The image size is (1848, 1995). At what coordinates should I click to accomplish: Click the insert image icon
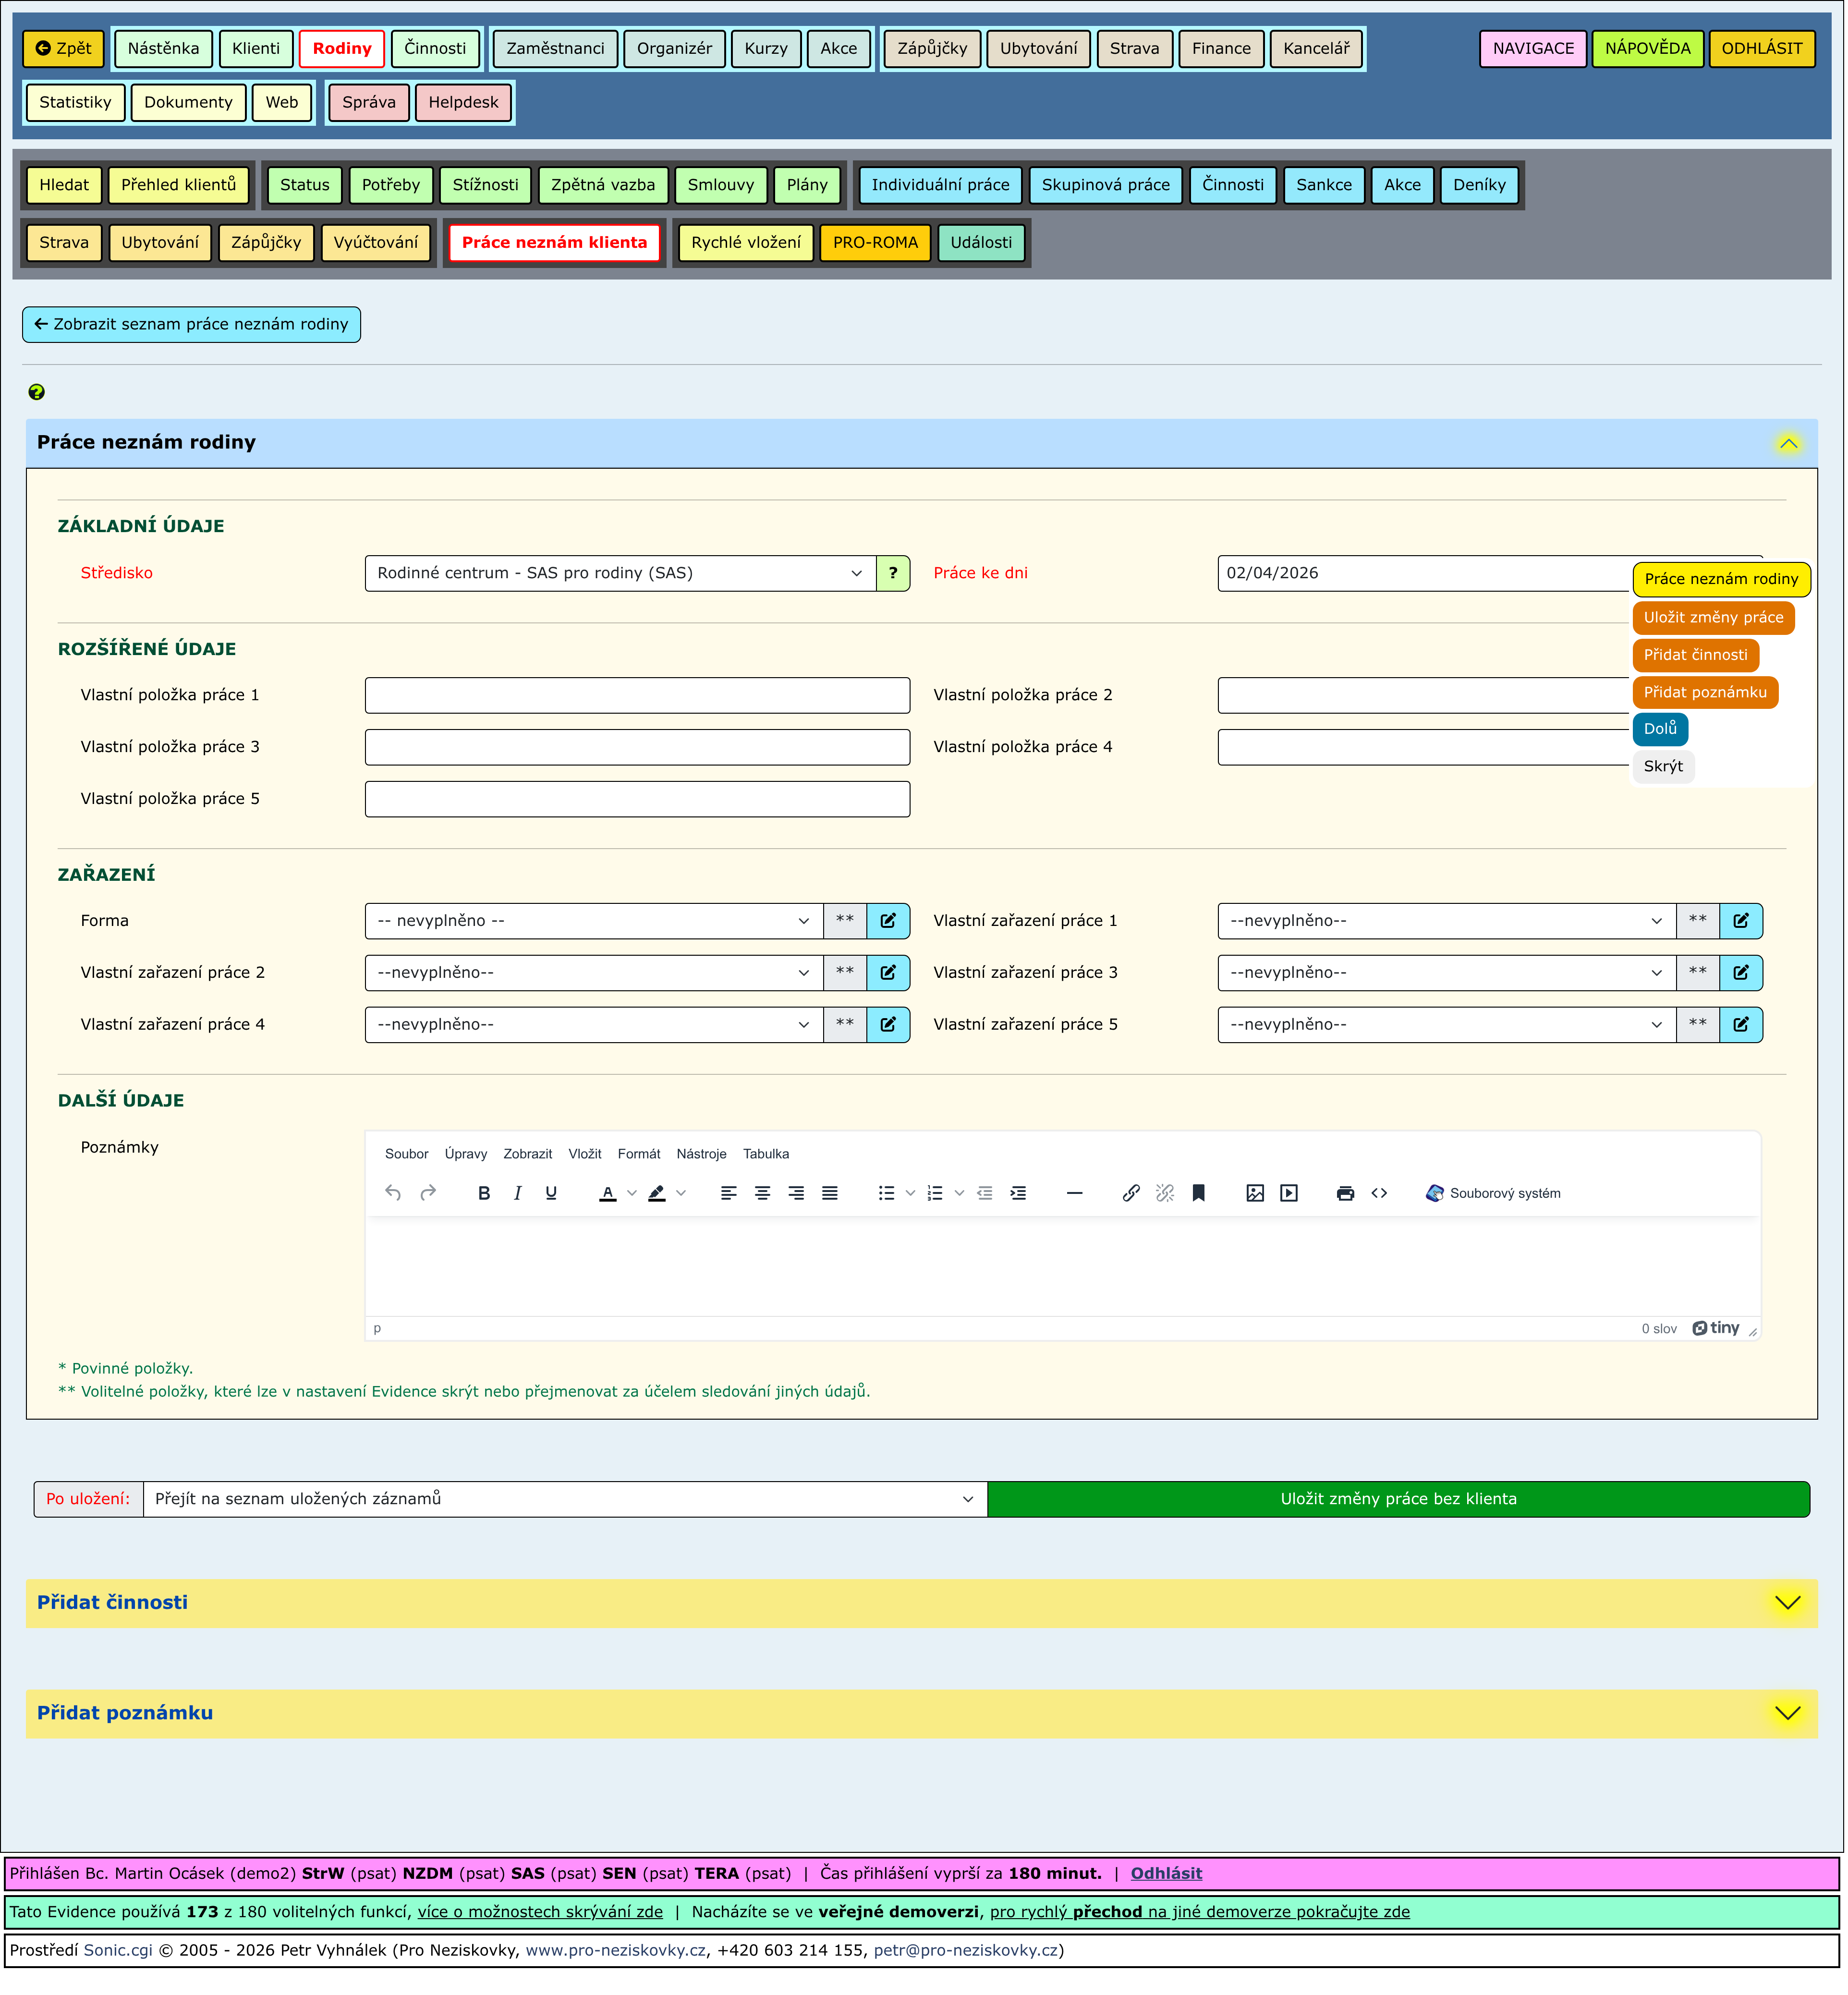click(1255, 1193)
